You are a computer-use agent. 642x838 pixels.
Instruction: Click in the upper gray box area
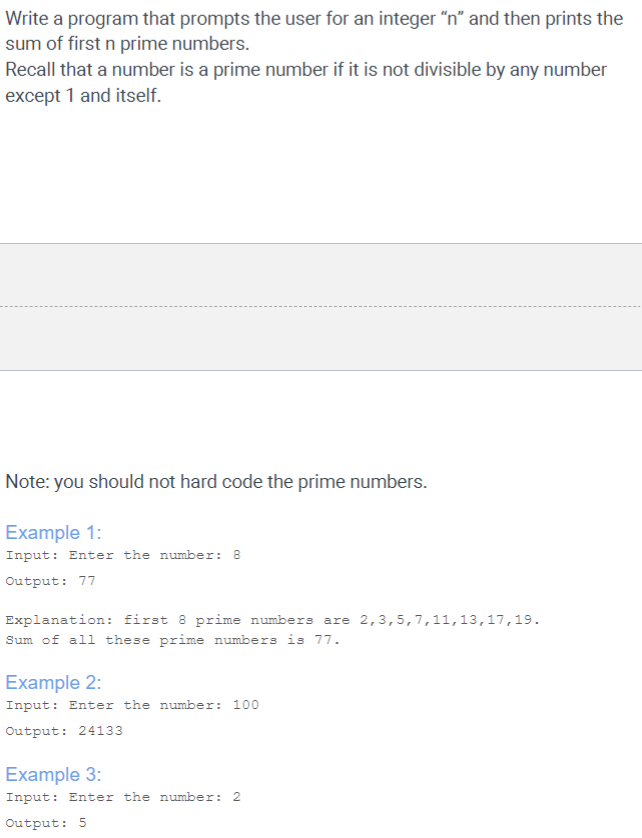click(321, 275)
